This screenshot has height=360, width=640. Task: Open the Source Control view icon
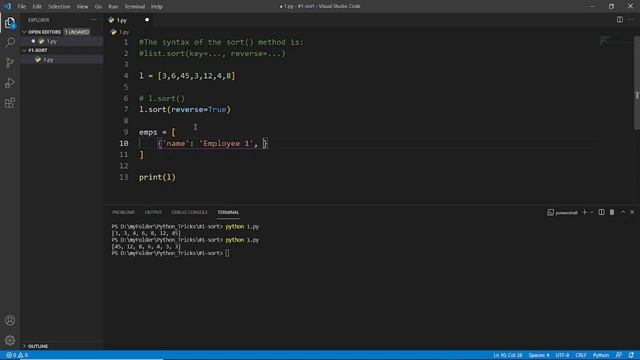coord(10,62)
